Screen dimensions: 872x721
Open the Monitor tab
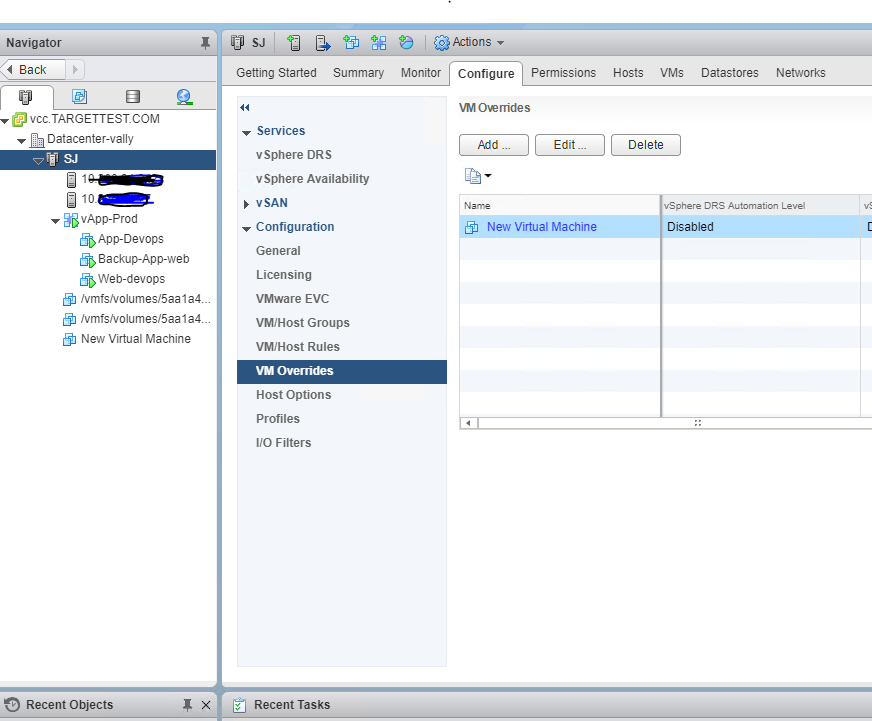tap(420, 73)
